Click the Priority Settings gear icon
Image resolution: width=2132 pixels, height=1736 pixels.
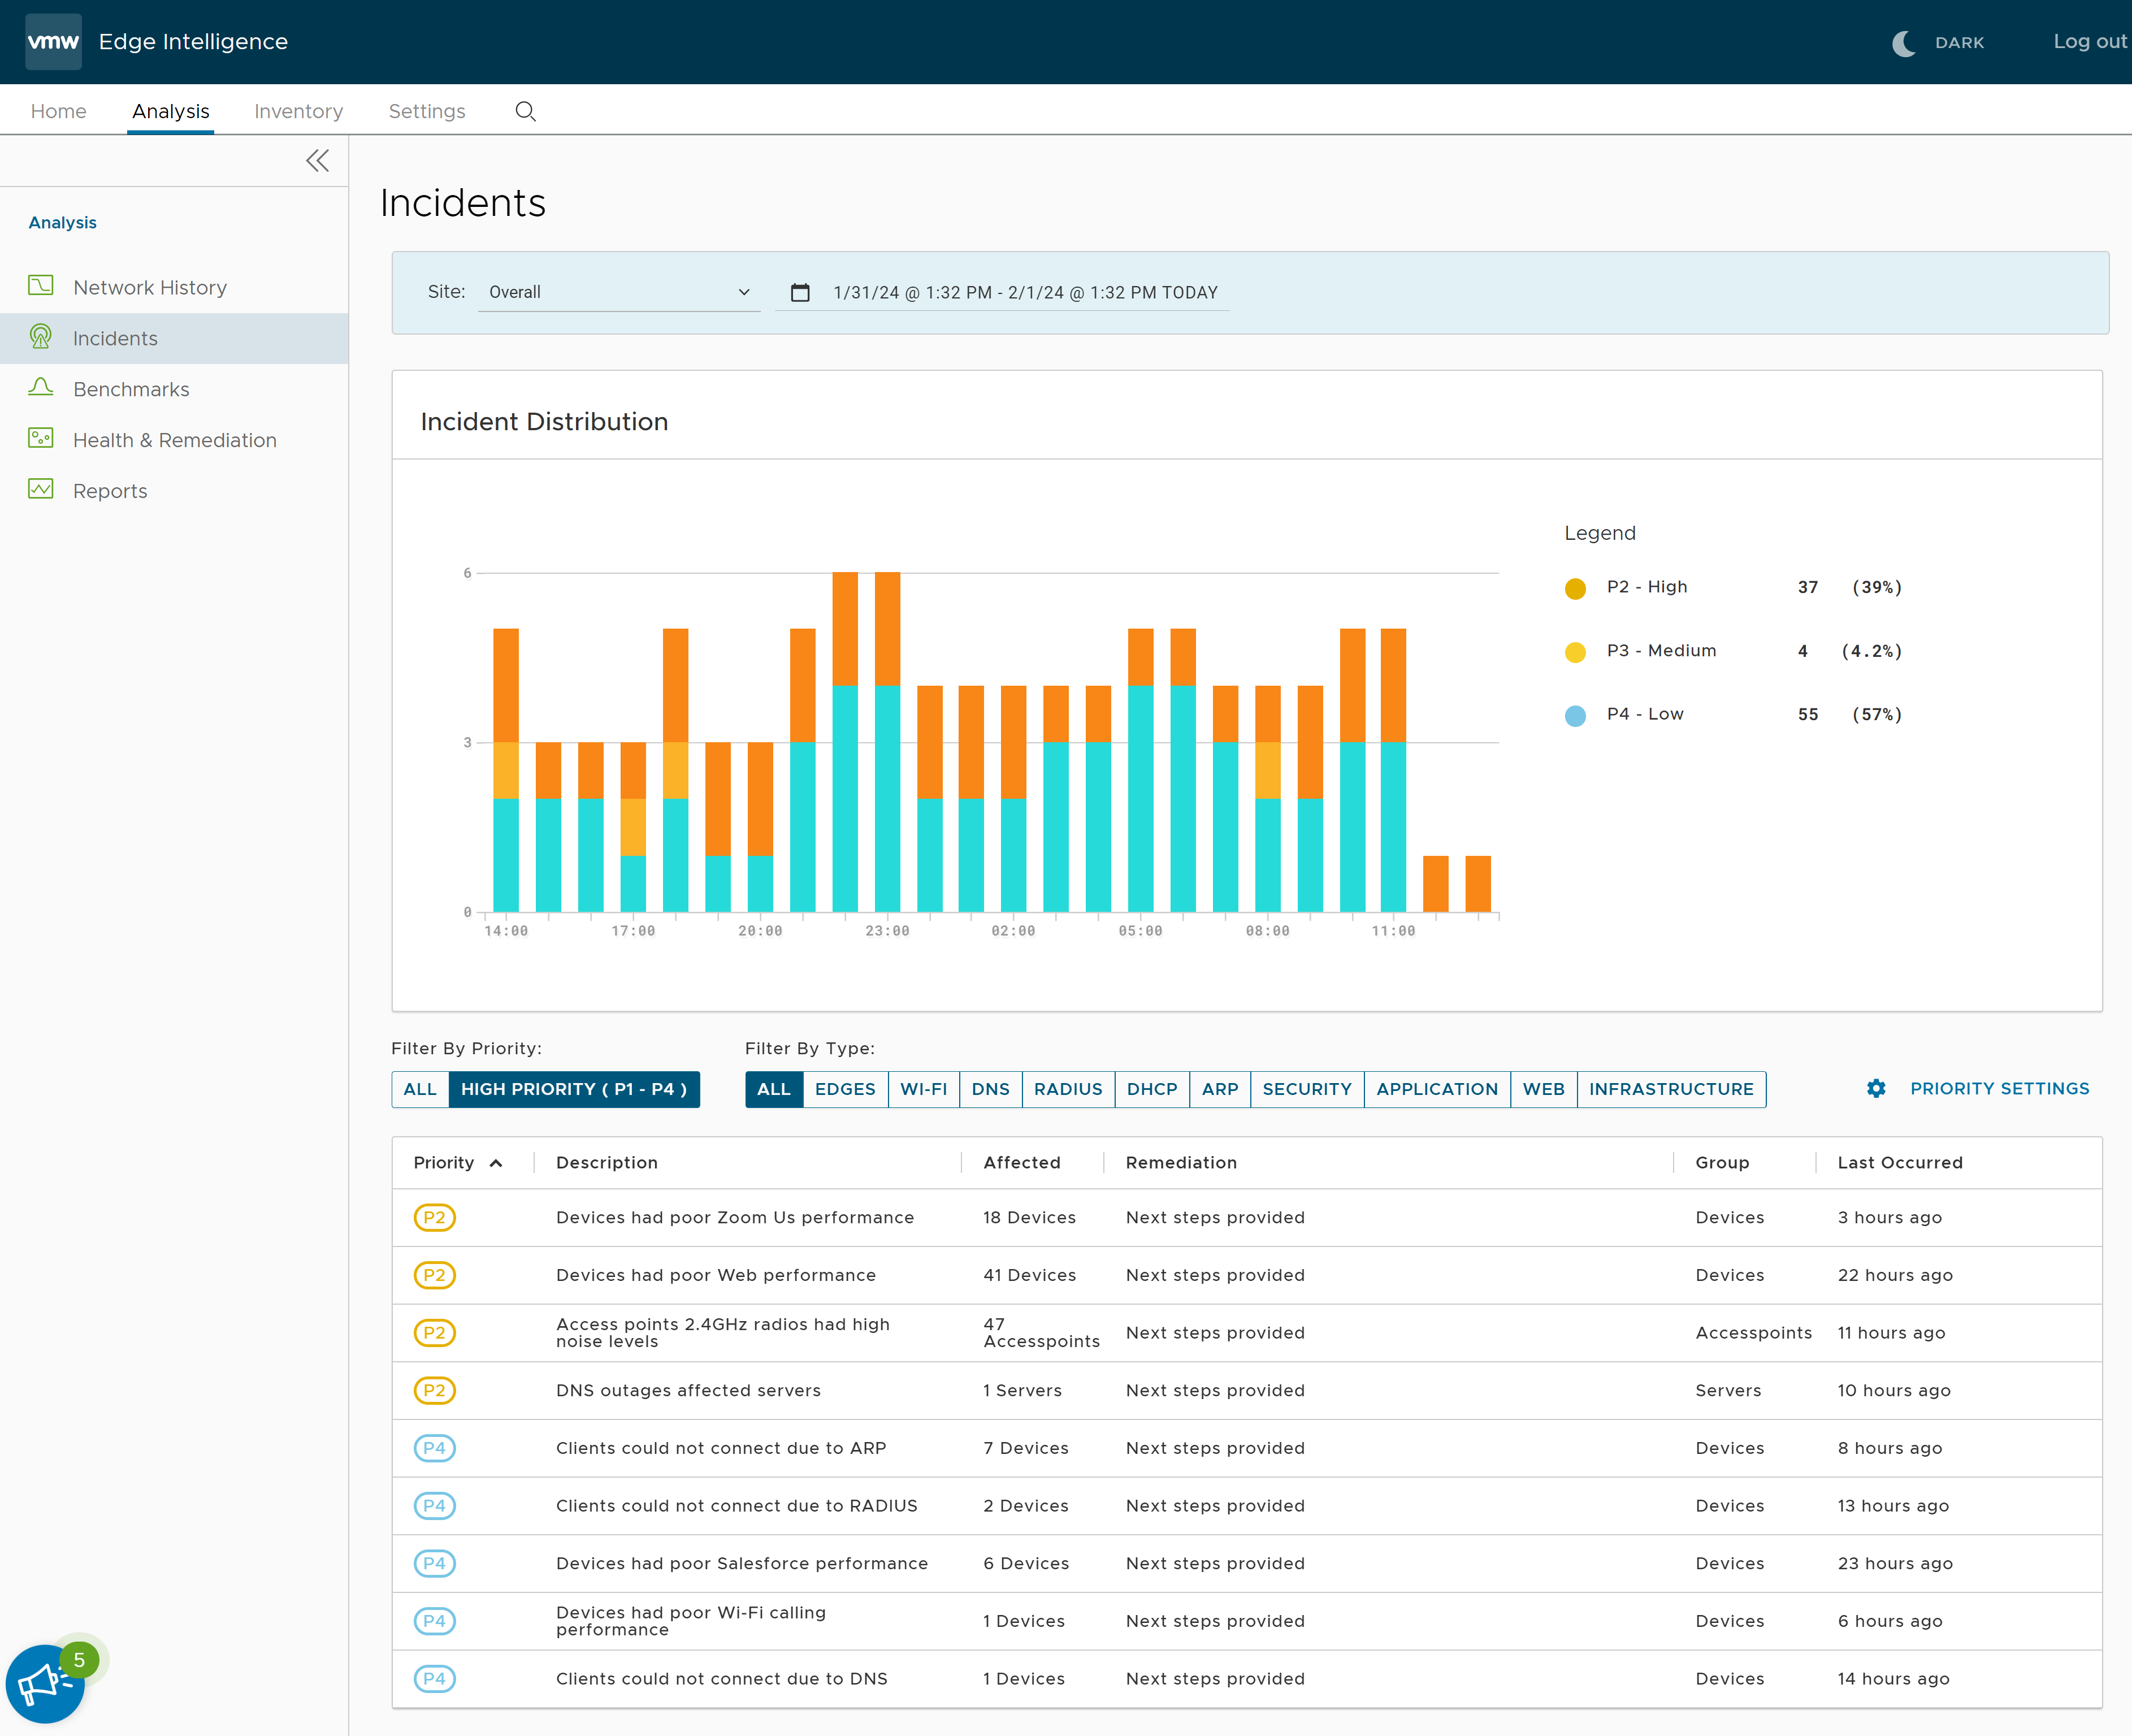pyautogui.click(x=1876, y=1088)
